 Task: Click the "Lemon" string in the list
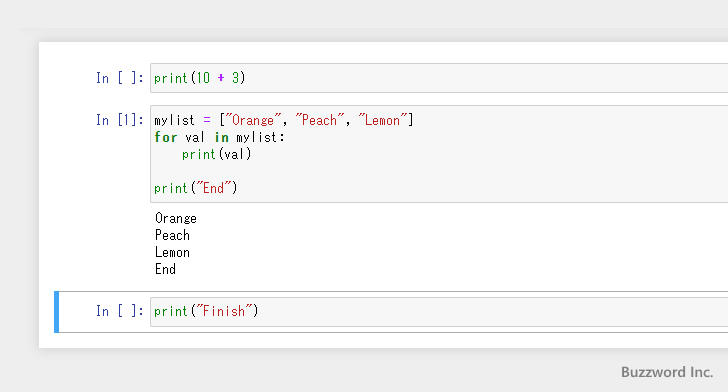383,120
